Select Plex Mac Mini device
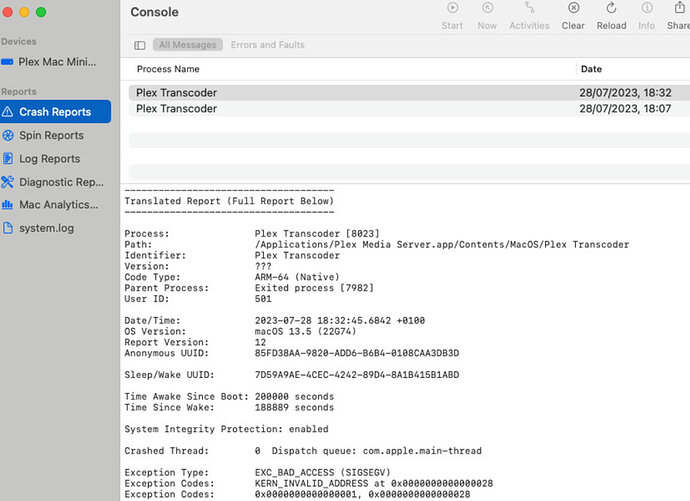Image resolution: width=690 pixels, height=501 pixels. 55,62
